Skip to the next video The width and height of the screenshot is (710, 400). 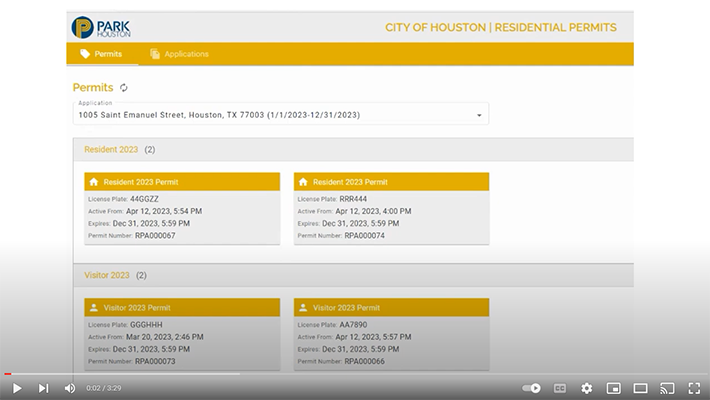coord(43,388)
